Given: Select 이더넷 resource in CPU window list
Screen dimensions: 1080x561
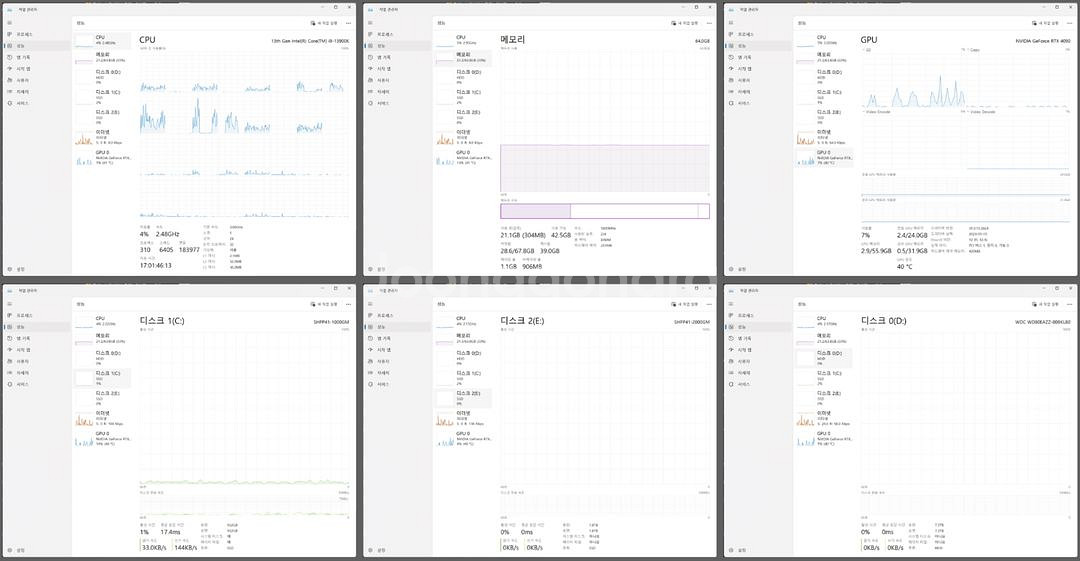Looking at the screenshot, I should coord(102,137).
